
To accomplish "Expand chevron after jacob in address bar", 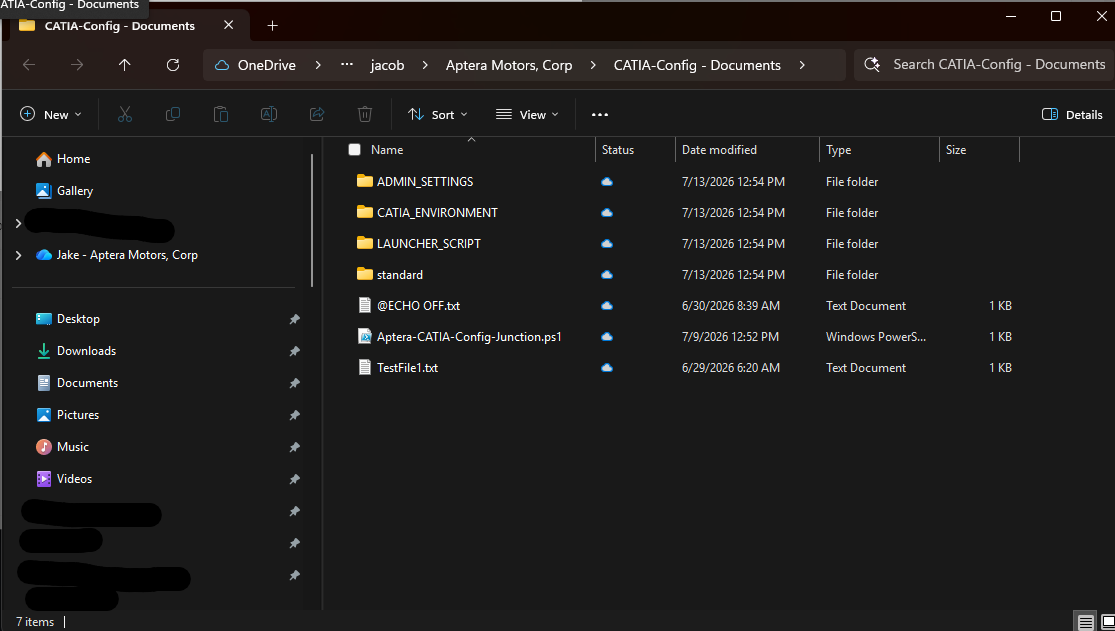I will click(x=425, y=65).
